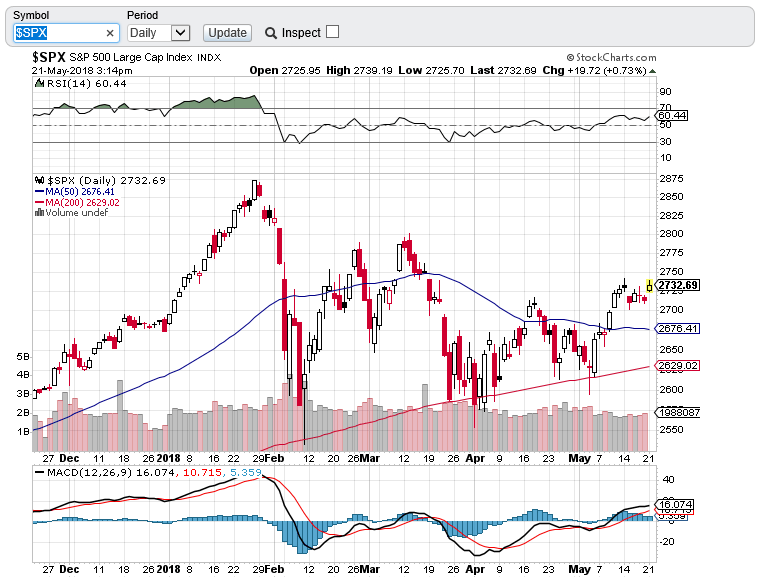Image resolution: width=761 pixels, height=581 pixels.
Task: Click the 1988087 volume axis label
Action: (678, 413)
